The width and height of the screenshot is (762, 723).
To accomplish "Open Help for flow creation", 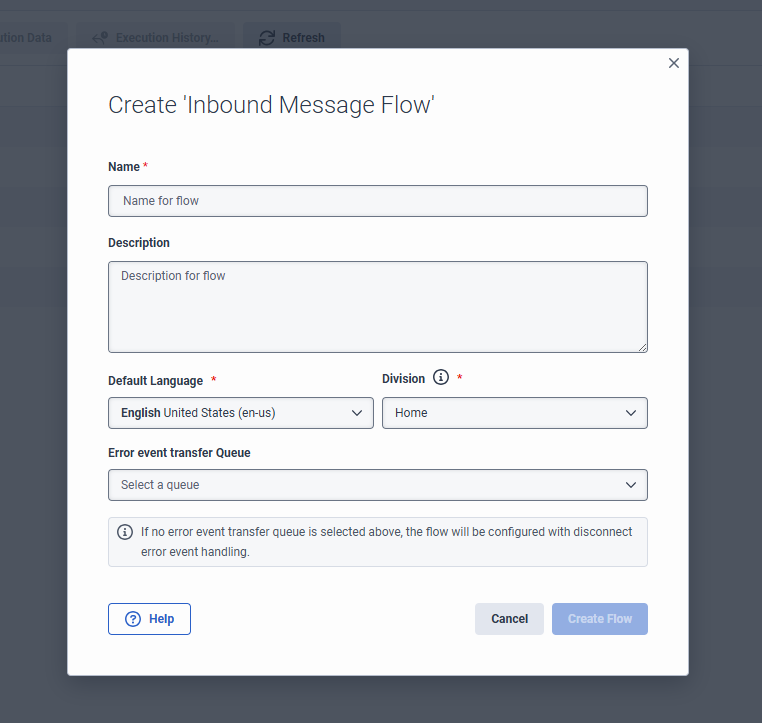I will click(x=149, y=619).
